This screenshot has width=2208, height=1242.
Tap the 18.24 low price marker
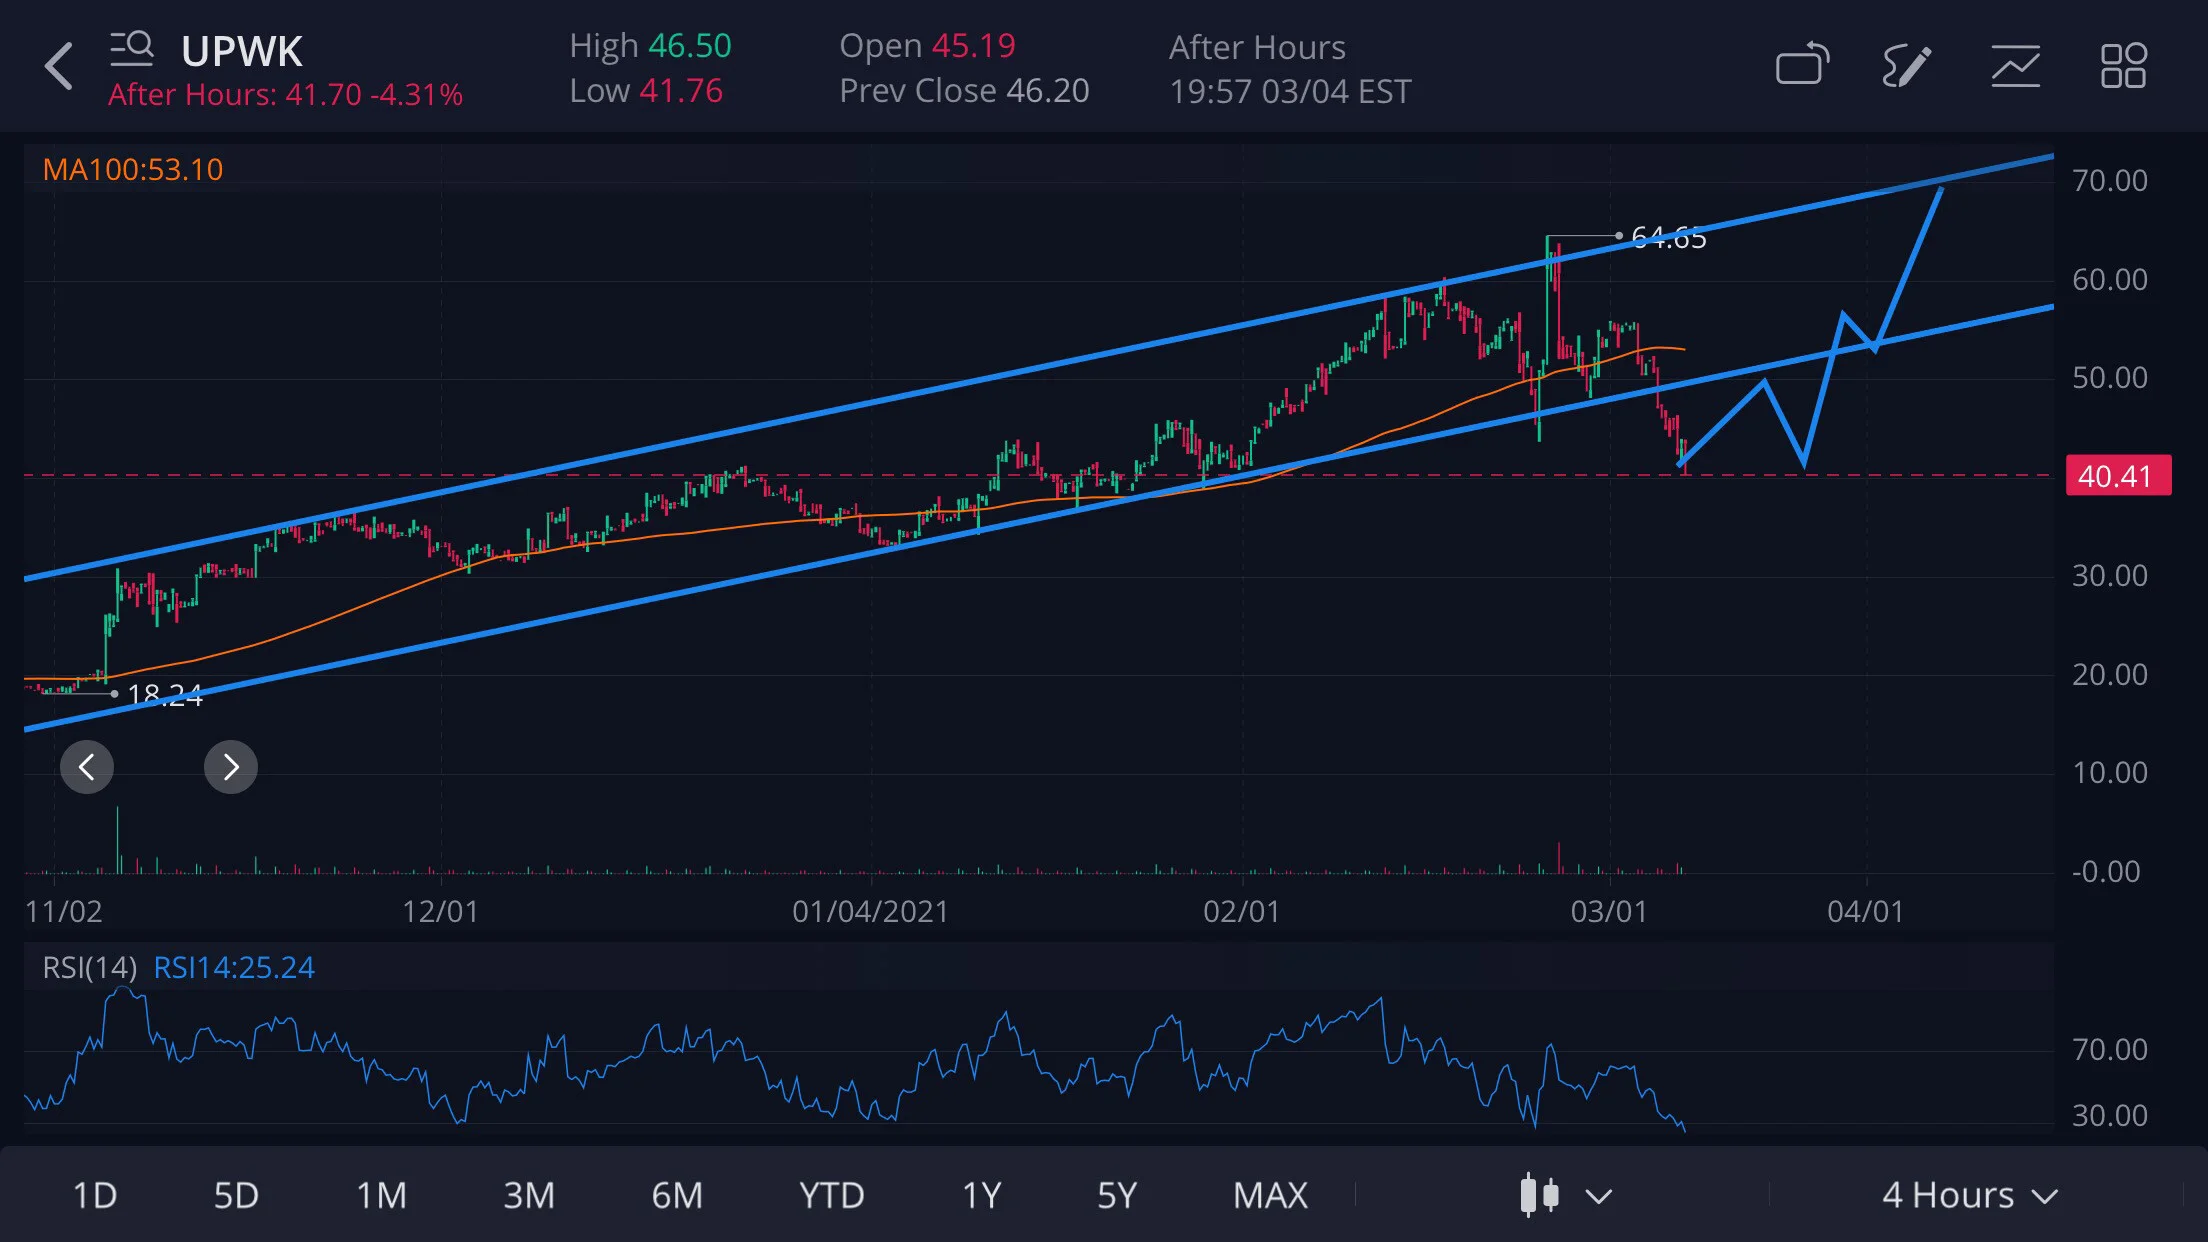point(165,694)
